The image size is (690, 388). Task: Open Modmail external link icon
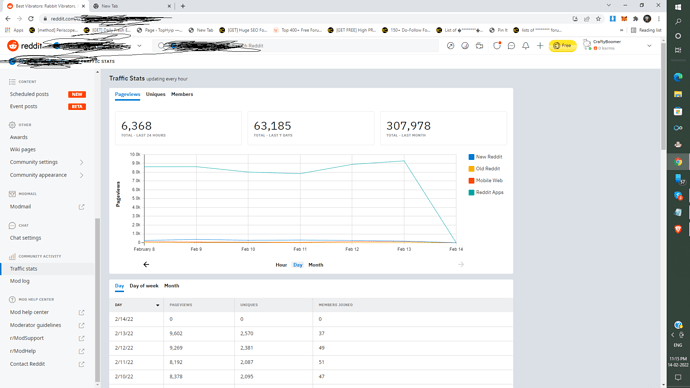tap(81, 207)
